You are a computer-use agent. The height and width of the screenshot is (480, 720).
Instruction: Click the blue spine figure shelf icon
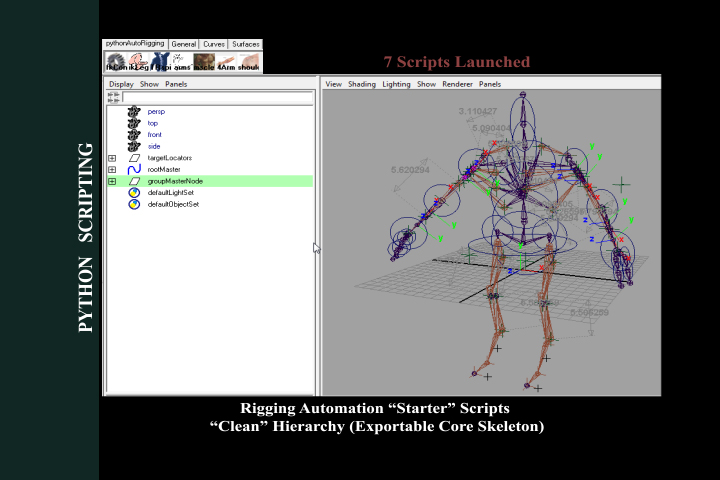click(161, 62)
